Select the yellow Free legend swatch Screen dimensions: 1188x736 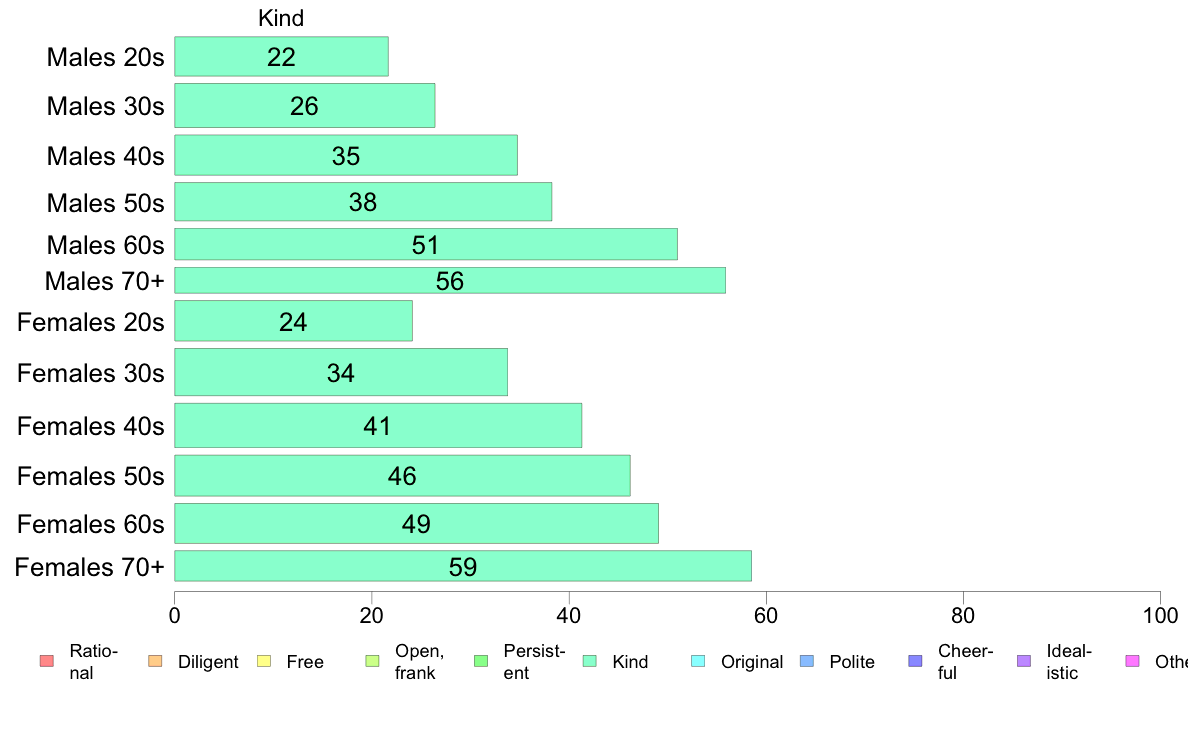tap(263, 661)
